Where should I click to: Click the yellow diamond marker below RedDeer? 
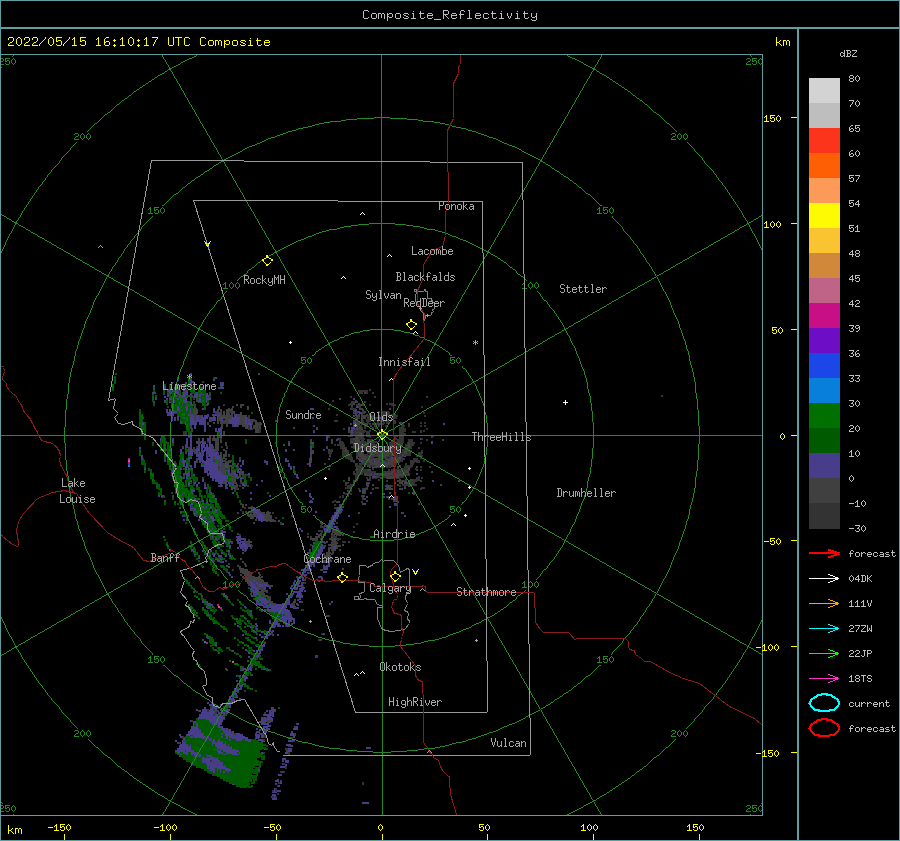(x=412, y=325)
